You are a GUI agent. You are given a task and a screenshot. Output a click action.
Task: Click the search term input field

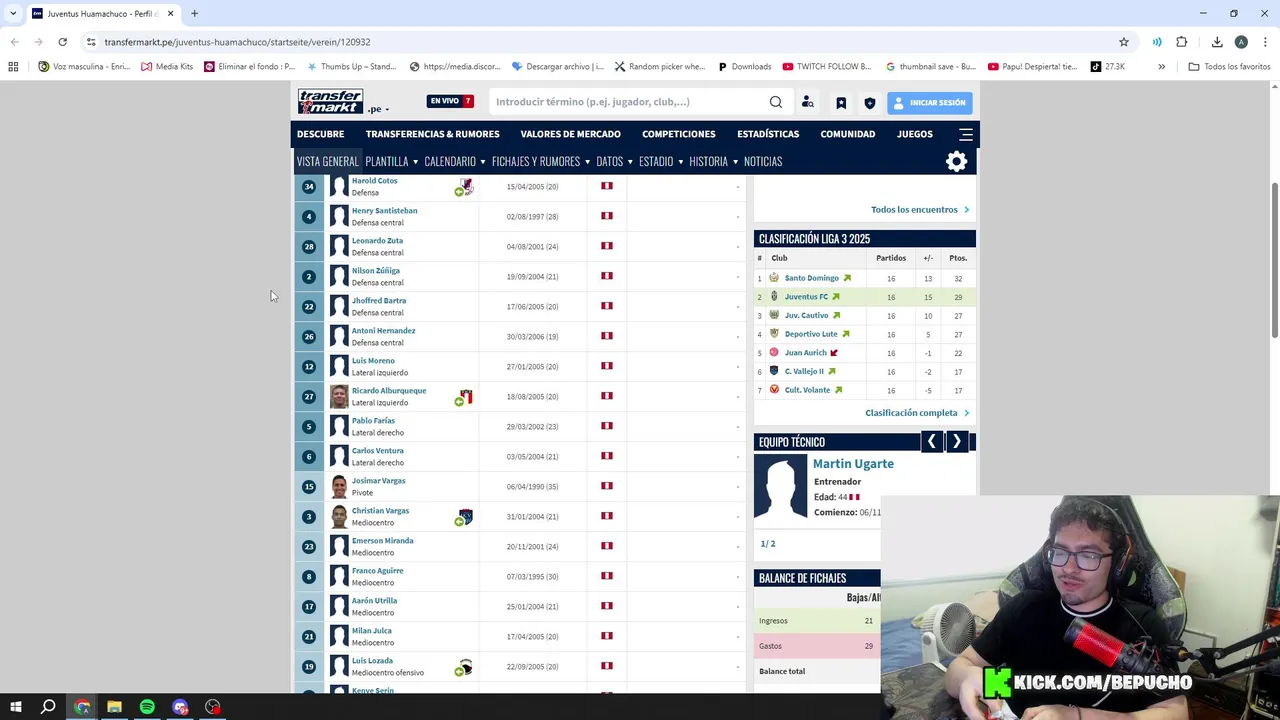coord(628,102)
